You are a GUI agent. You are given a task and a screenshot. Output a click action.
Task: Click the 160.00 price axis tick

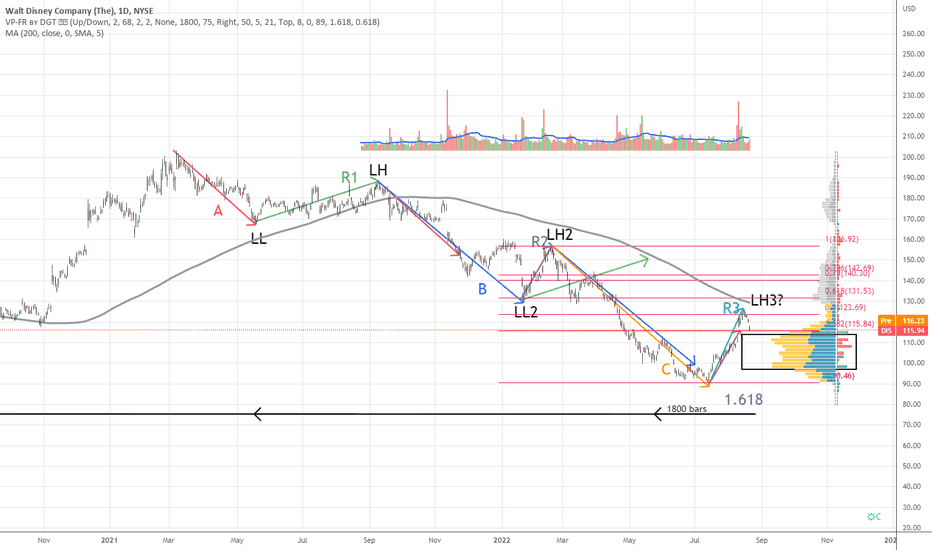(912, 240)
